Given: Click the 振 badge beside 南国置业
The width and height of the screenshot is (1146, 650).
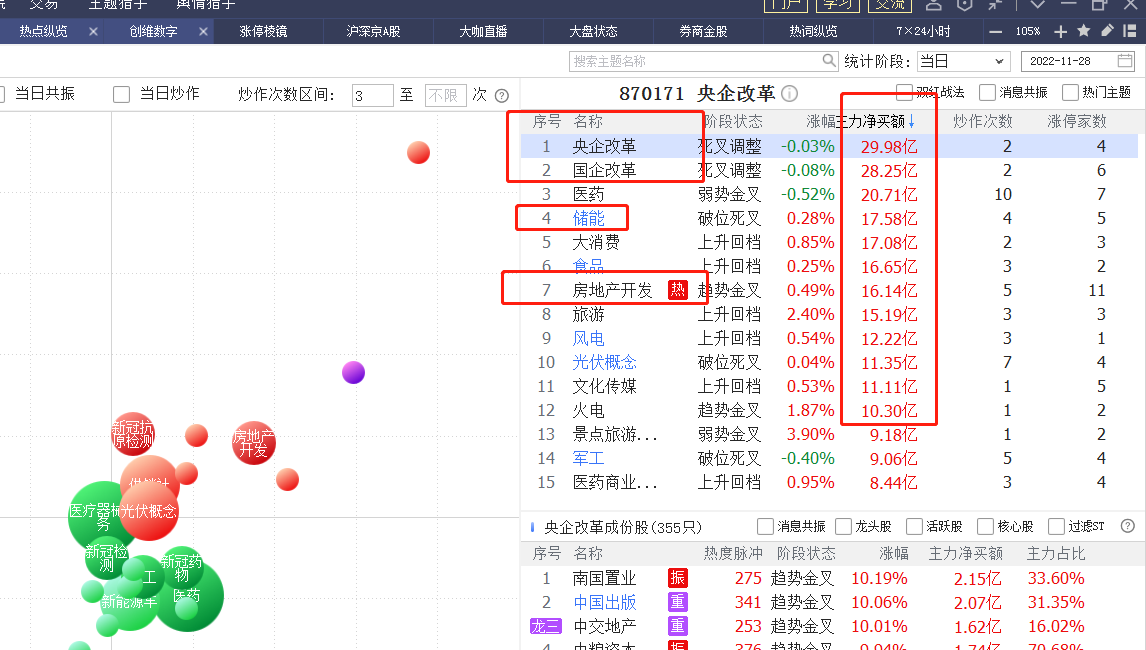Looking at the screenshot, I should point(678,578).
